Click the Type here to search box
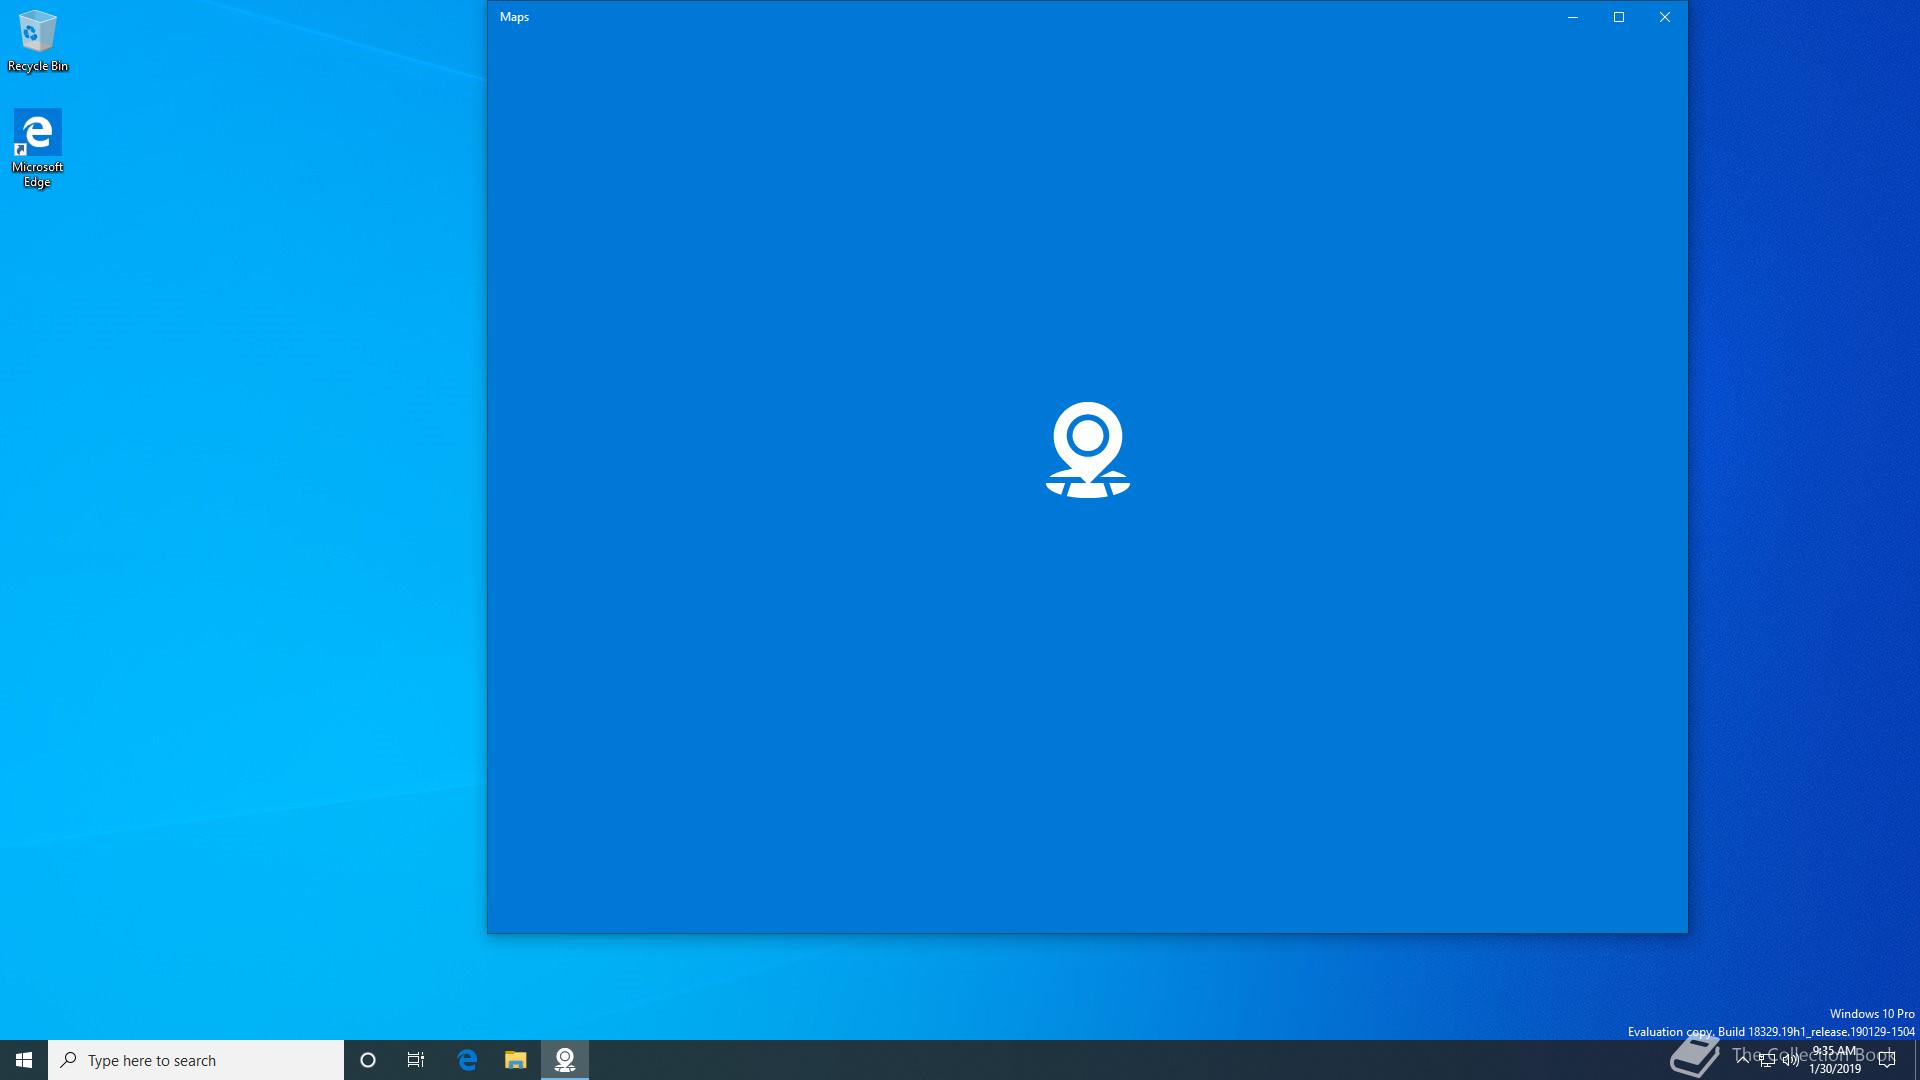This screenshot has width=1920, height=1080. click(196, 1060)
